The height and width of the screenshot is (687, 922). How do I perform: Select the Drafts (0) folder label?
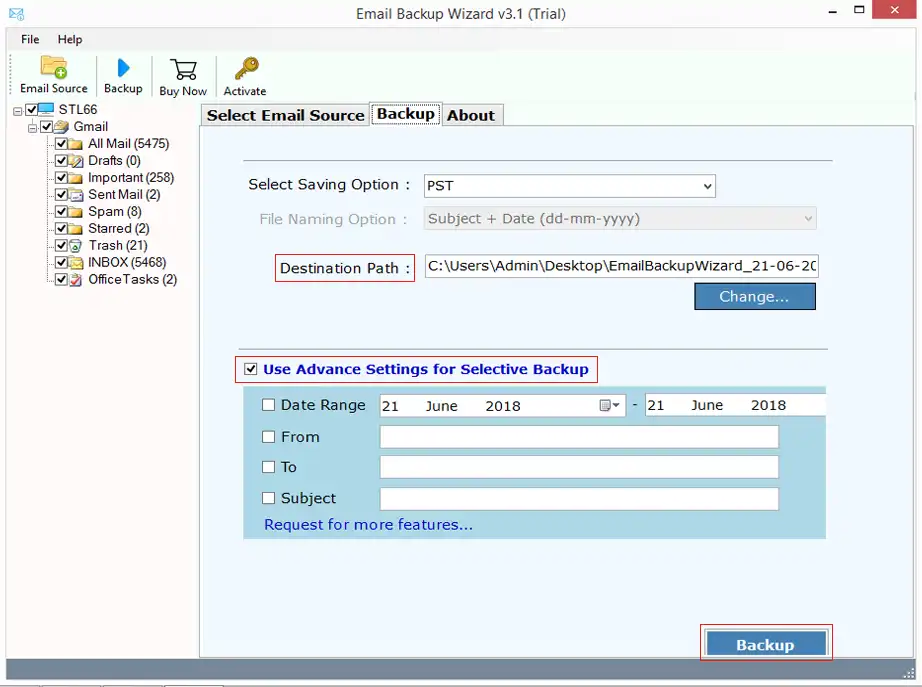coord(114,161)
